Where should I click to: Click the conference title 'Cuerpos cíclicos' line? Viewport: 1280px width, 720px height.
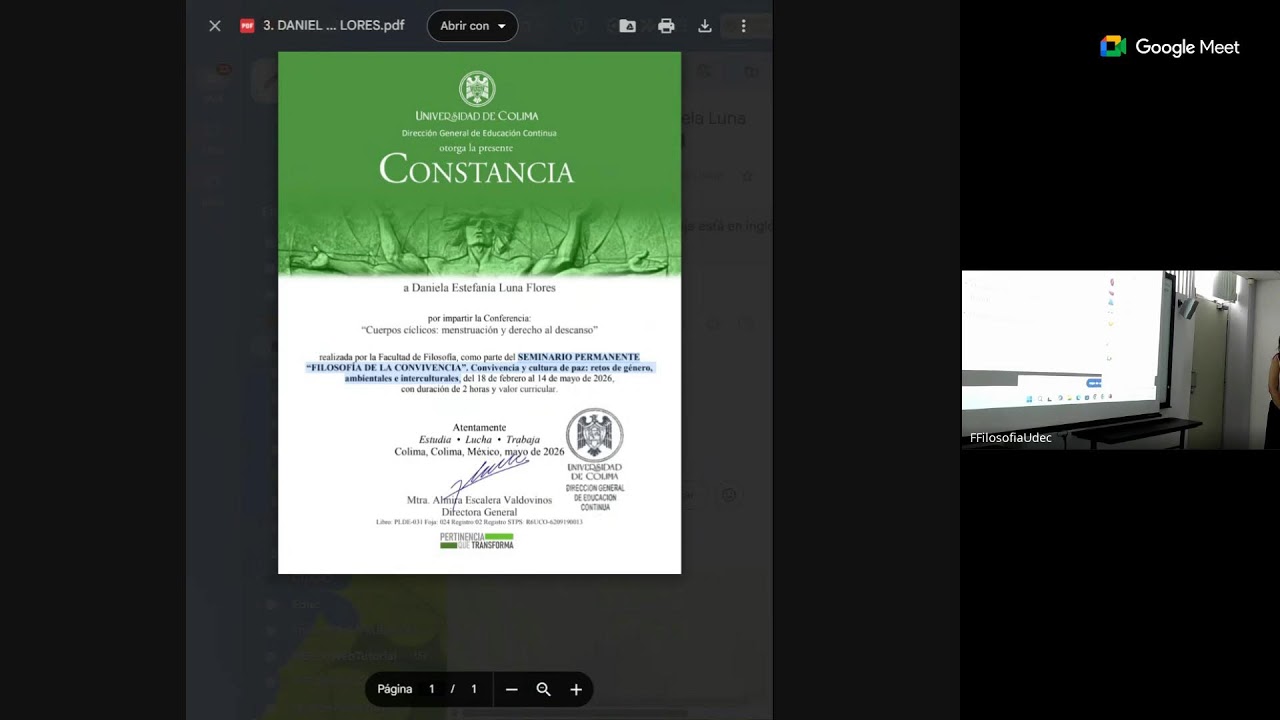[x=479, y=330]
